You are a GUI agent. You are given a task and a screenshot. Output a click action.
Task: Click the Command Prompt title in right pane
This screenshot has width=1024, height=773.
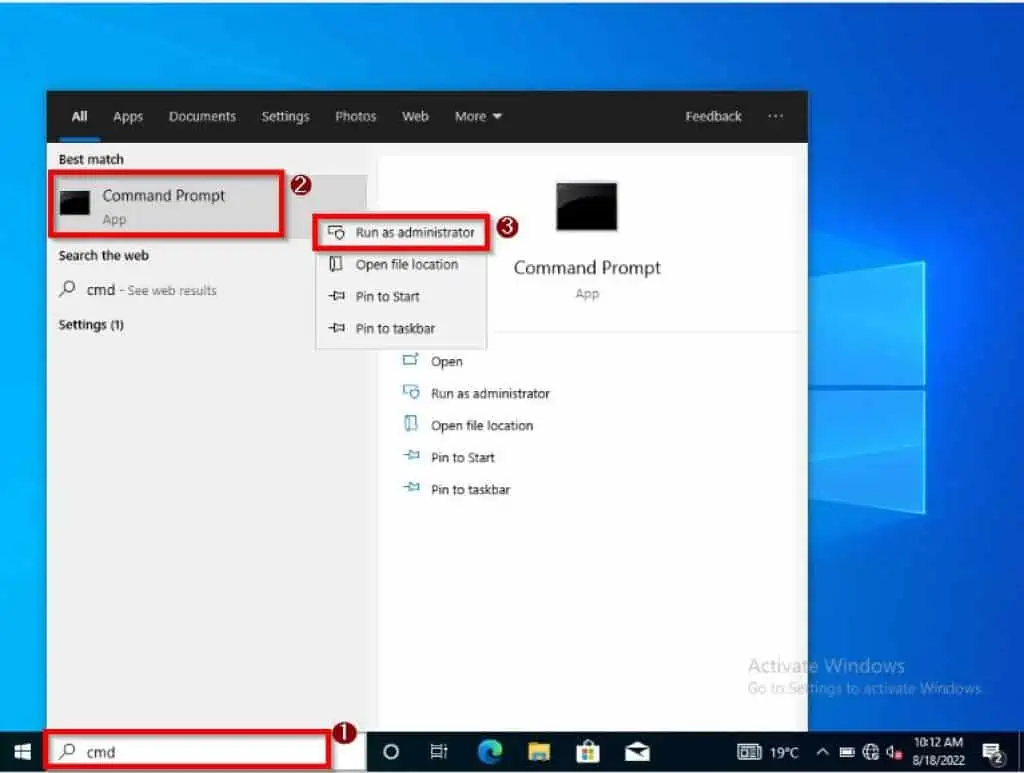(587, 268)
